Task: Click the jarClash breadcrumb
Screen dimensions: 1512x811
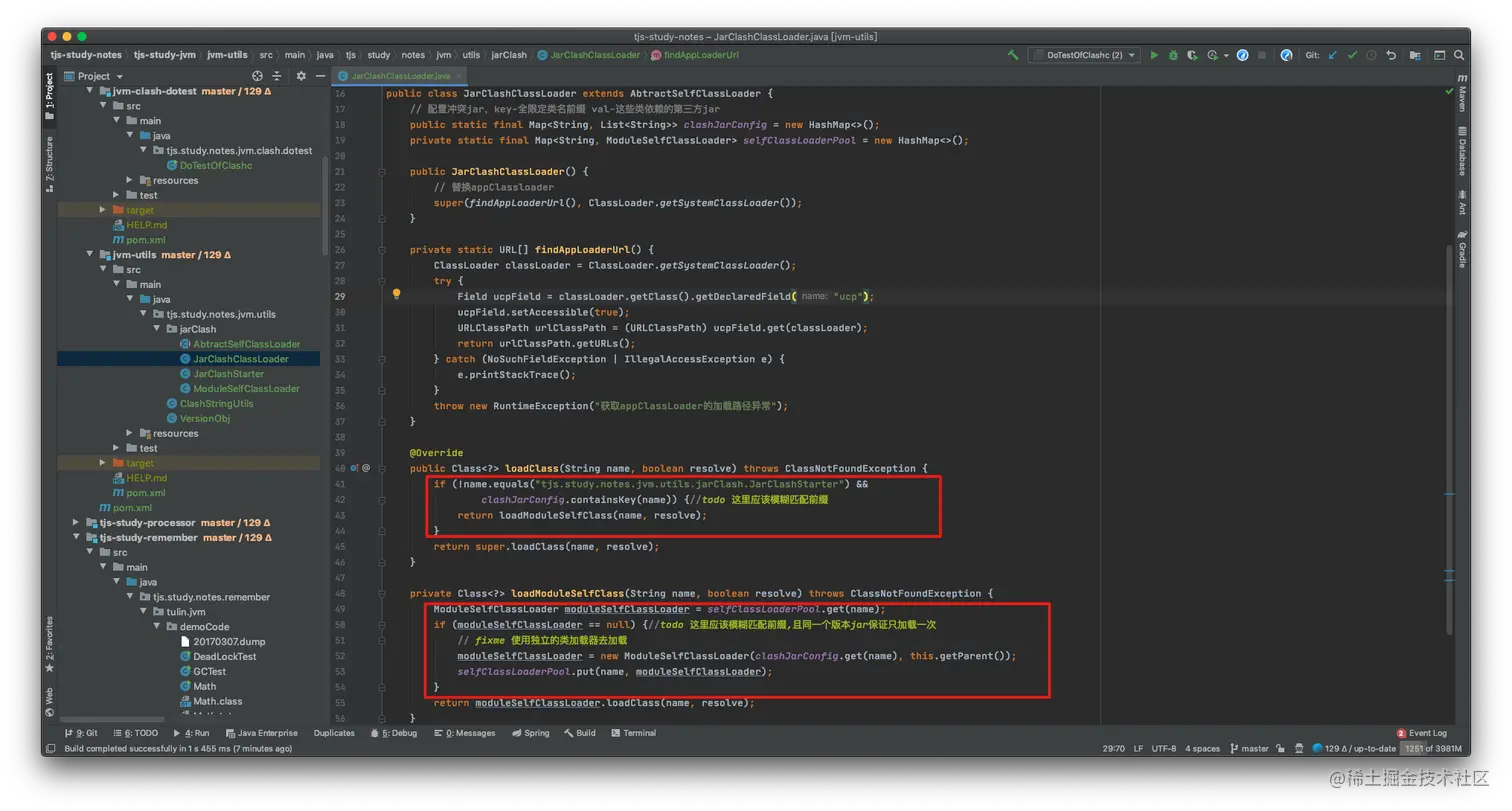Action: 508,55
